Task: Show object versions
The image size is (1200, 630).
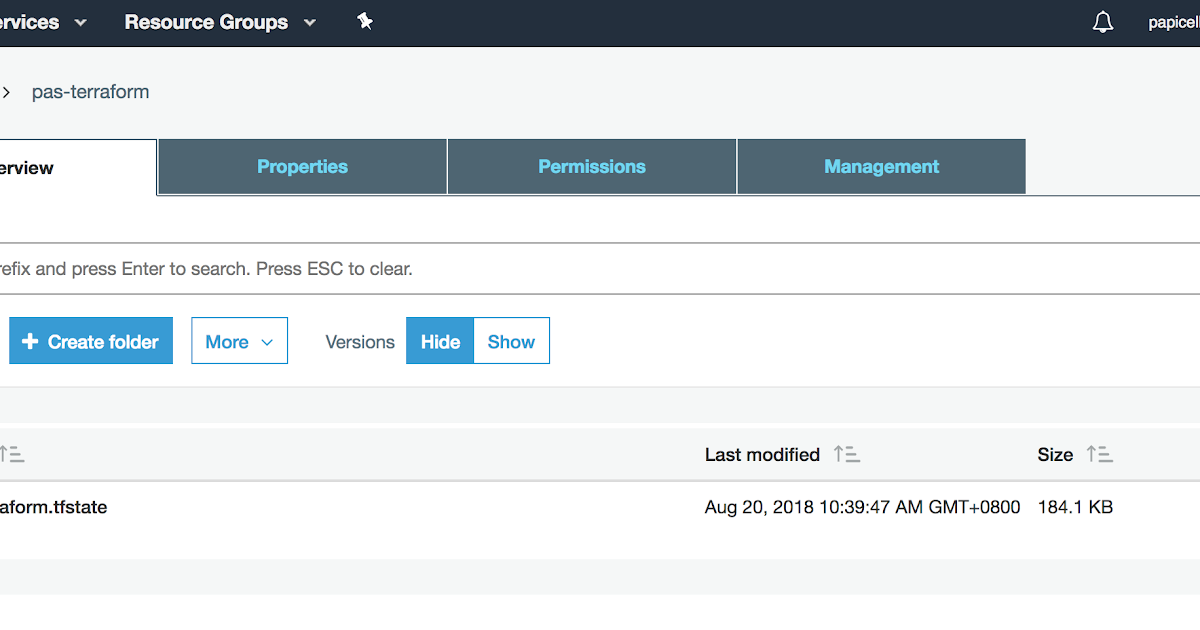Action: click(511, 341)
